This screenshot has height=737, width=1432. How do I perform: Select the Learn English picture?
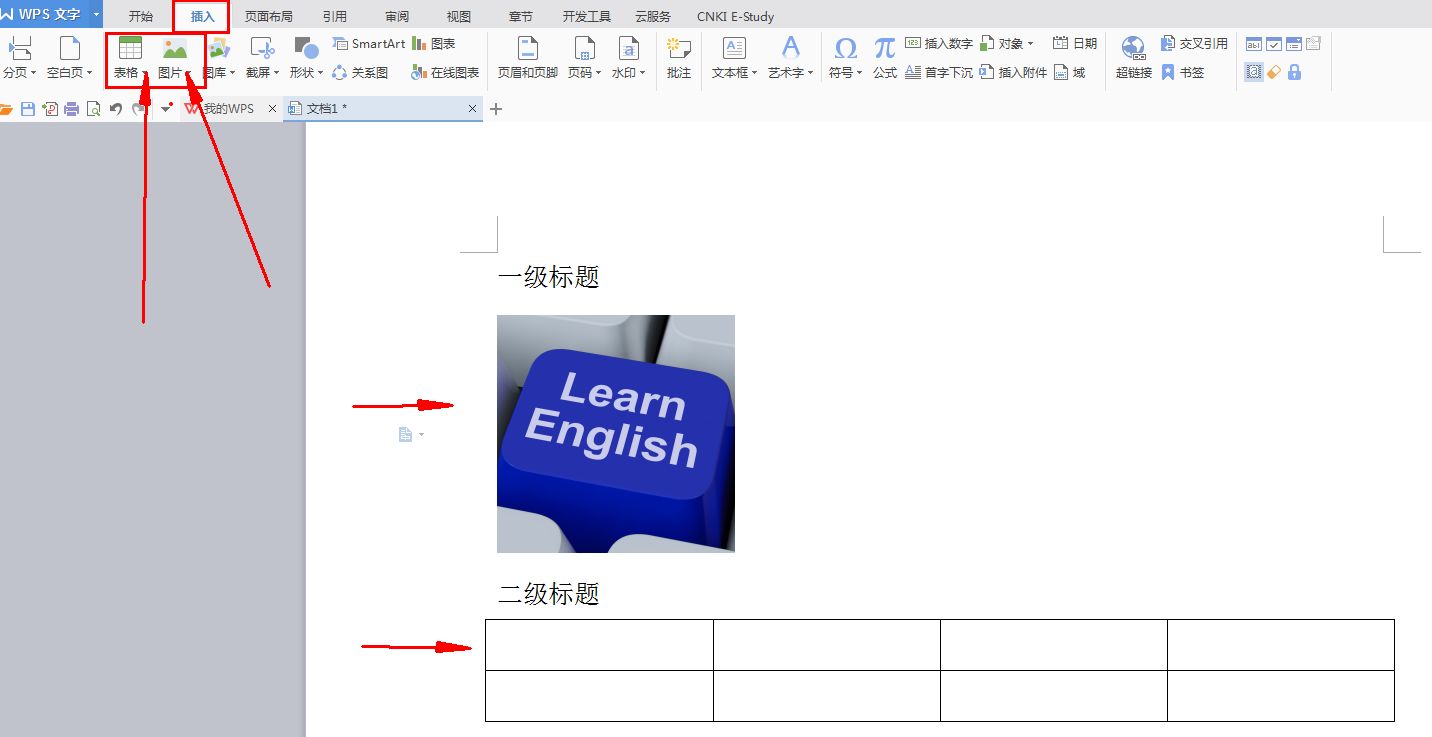(x=616, y=434)
